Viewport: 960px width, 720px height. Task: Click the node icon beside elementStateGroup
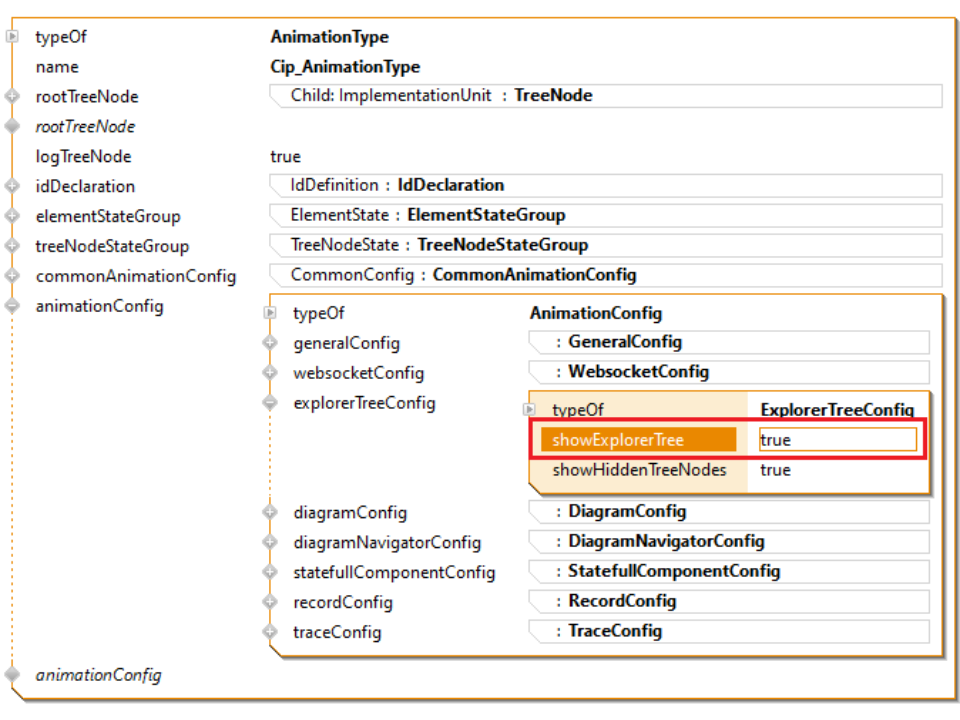click(x=12, y=216)
